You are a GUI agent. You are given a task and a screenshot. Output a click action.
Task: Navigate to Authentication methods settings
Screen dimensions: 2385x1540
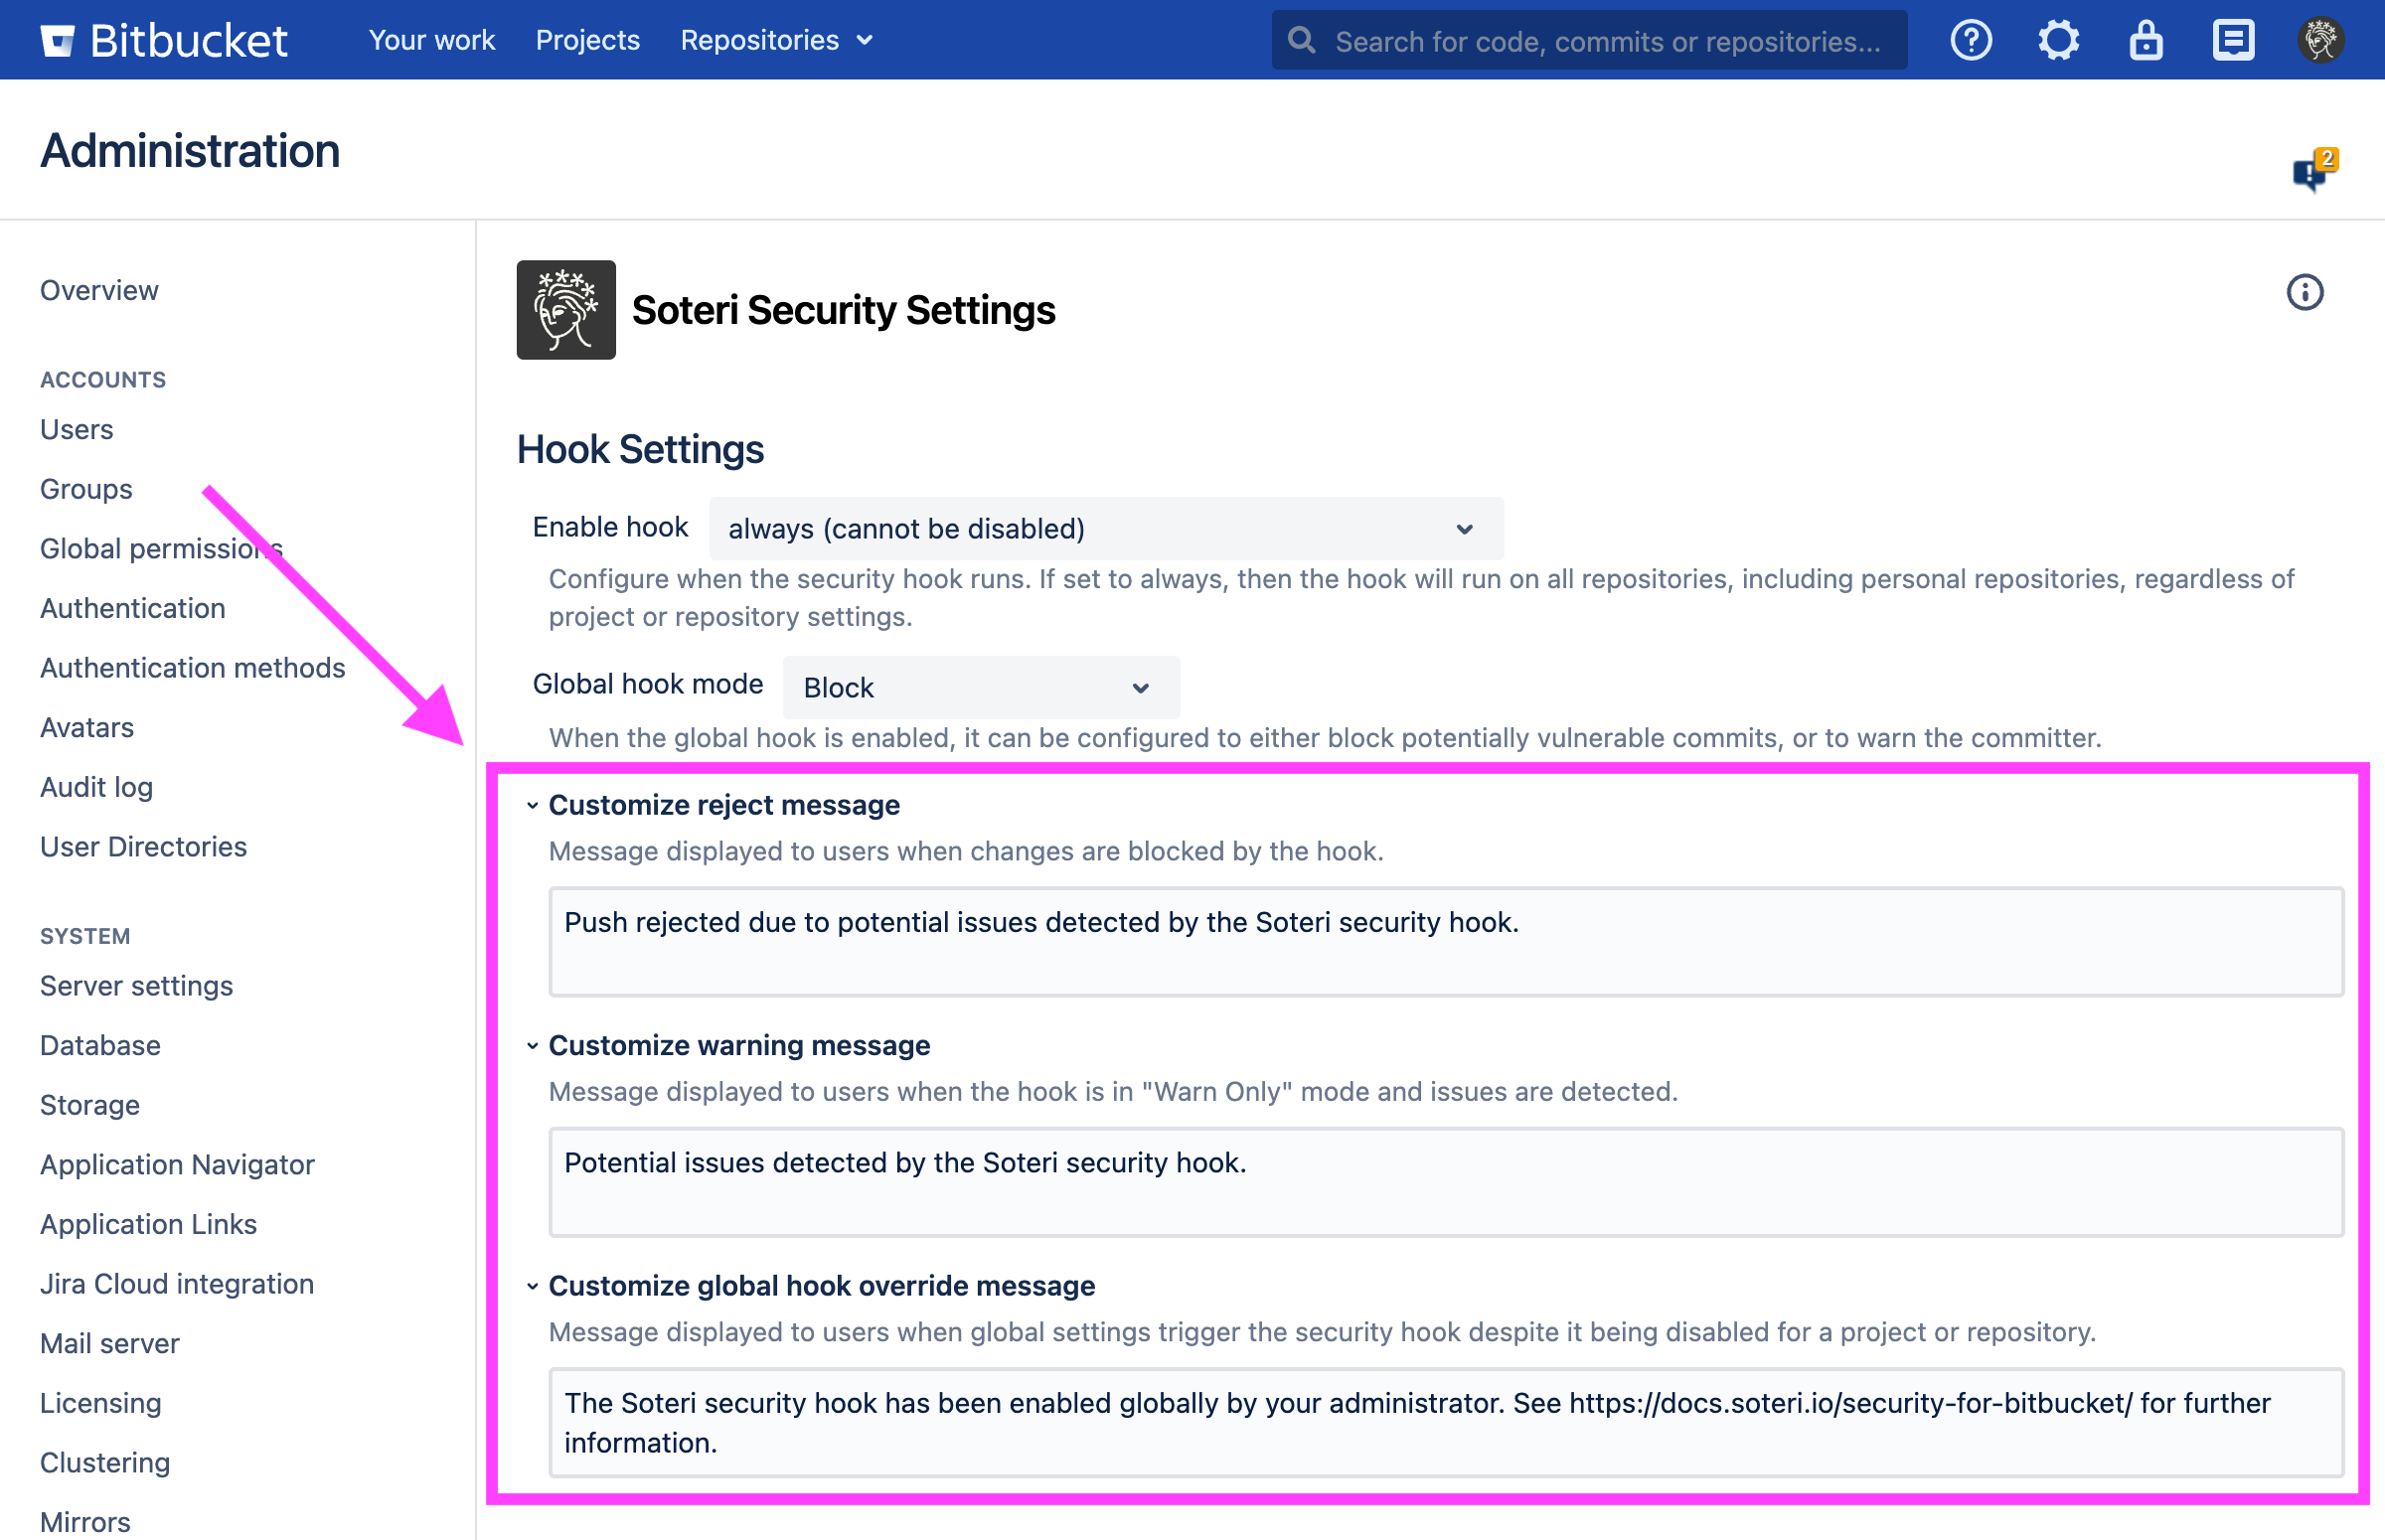coord(192,668)
